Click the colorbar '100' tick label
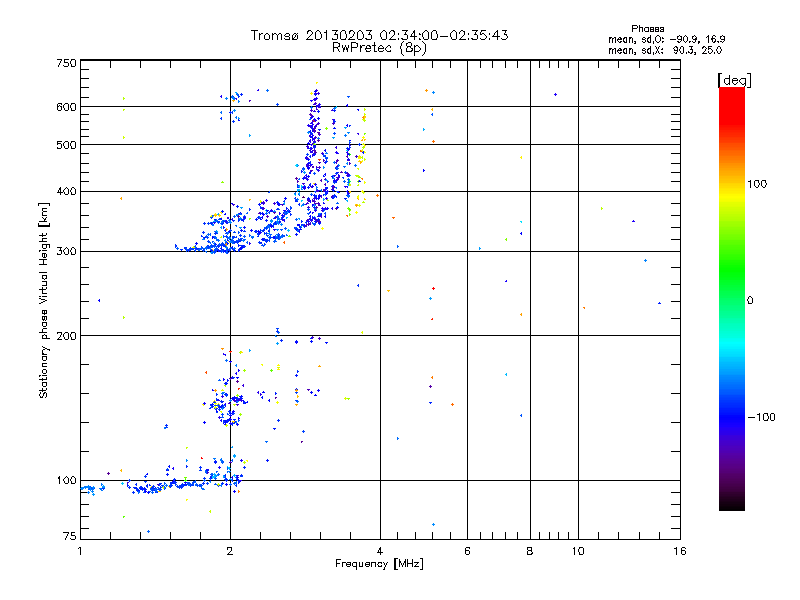This screenshot has height=600, width=800. point(757,184)
